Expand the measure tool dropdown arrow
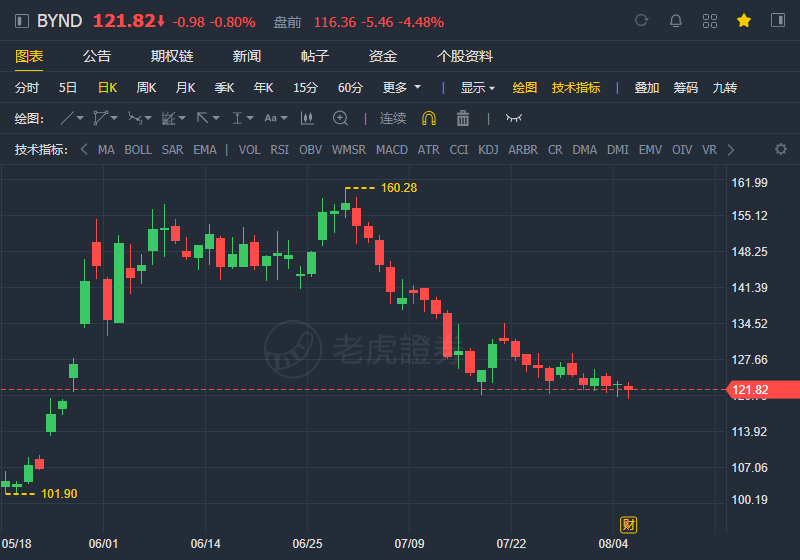The width and height of the screenshot is (800, 560). pyautogui.click(x=250, y=118)
